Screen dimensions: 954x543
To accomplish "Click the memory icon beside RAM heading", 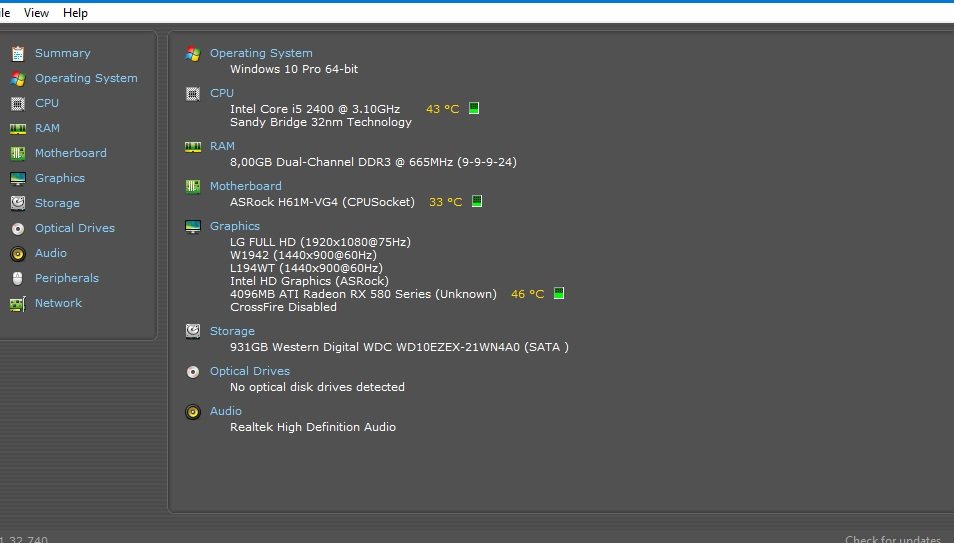I will [x=193, y=147].
